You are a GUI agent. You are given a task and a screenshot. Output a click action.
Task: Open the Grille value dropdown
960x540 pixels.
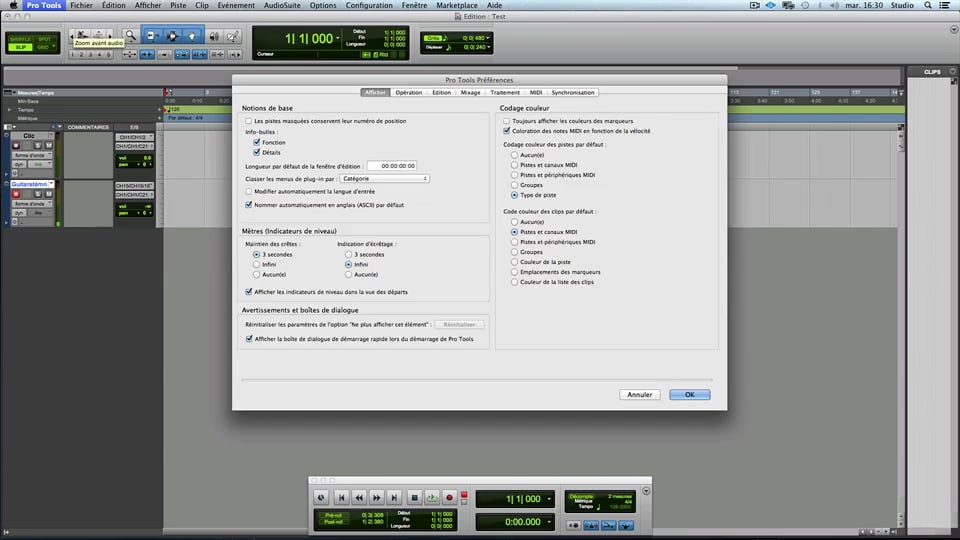point(487,38)
